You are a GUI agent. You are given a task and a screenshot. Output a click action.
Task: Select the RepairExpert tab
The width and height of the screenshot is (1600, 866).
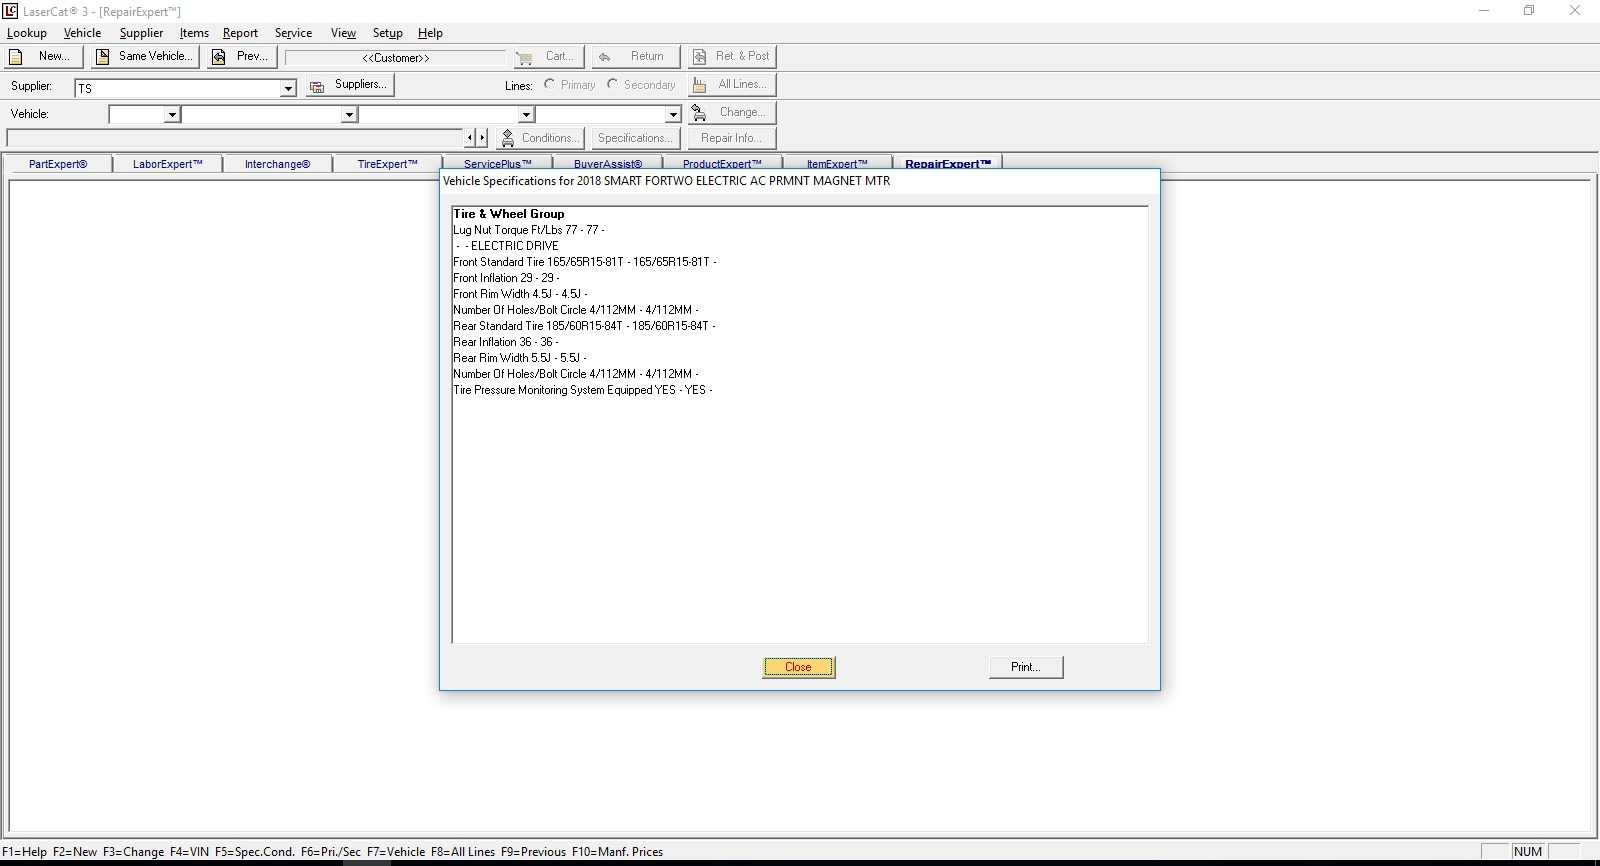[948, 163]
